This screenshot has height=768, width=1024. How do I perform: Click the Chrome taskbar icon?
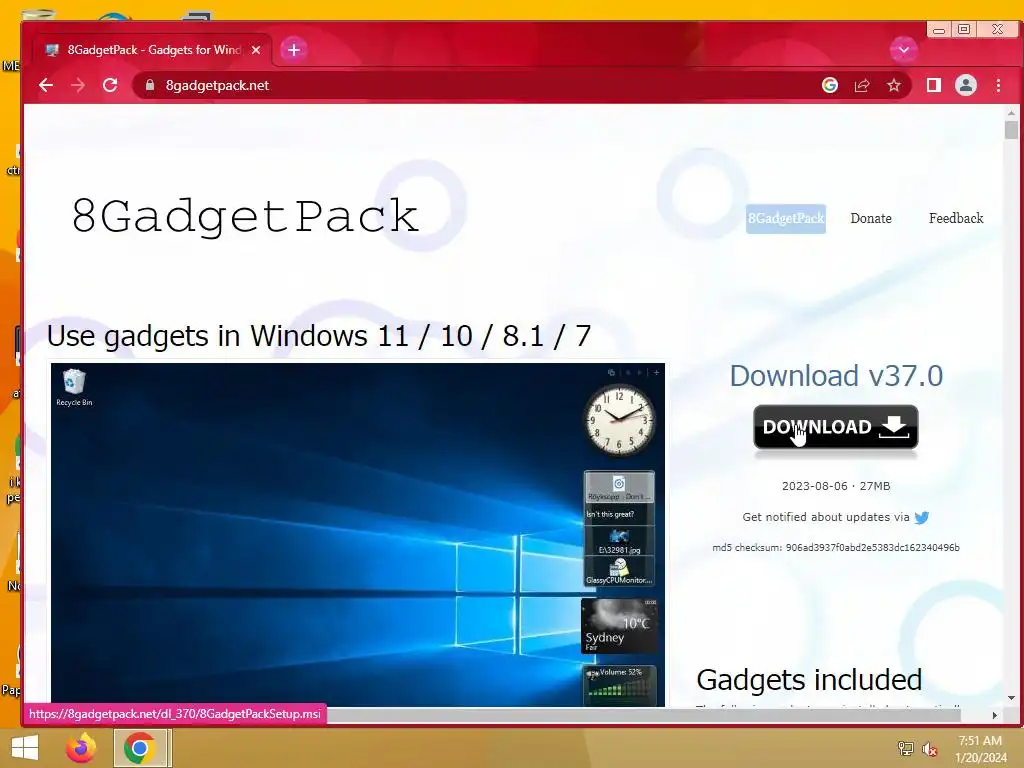(x=140, y=748)
